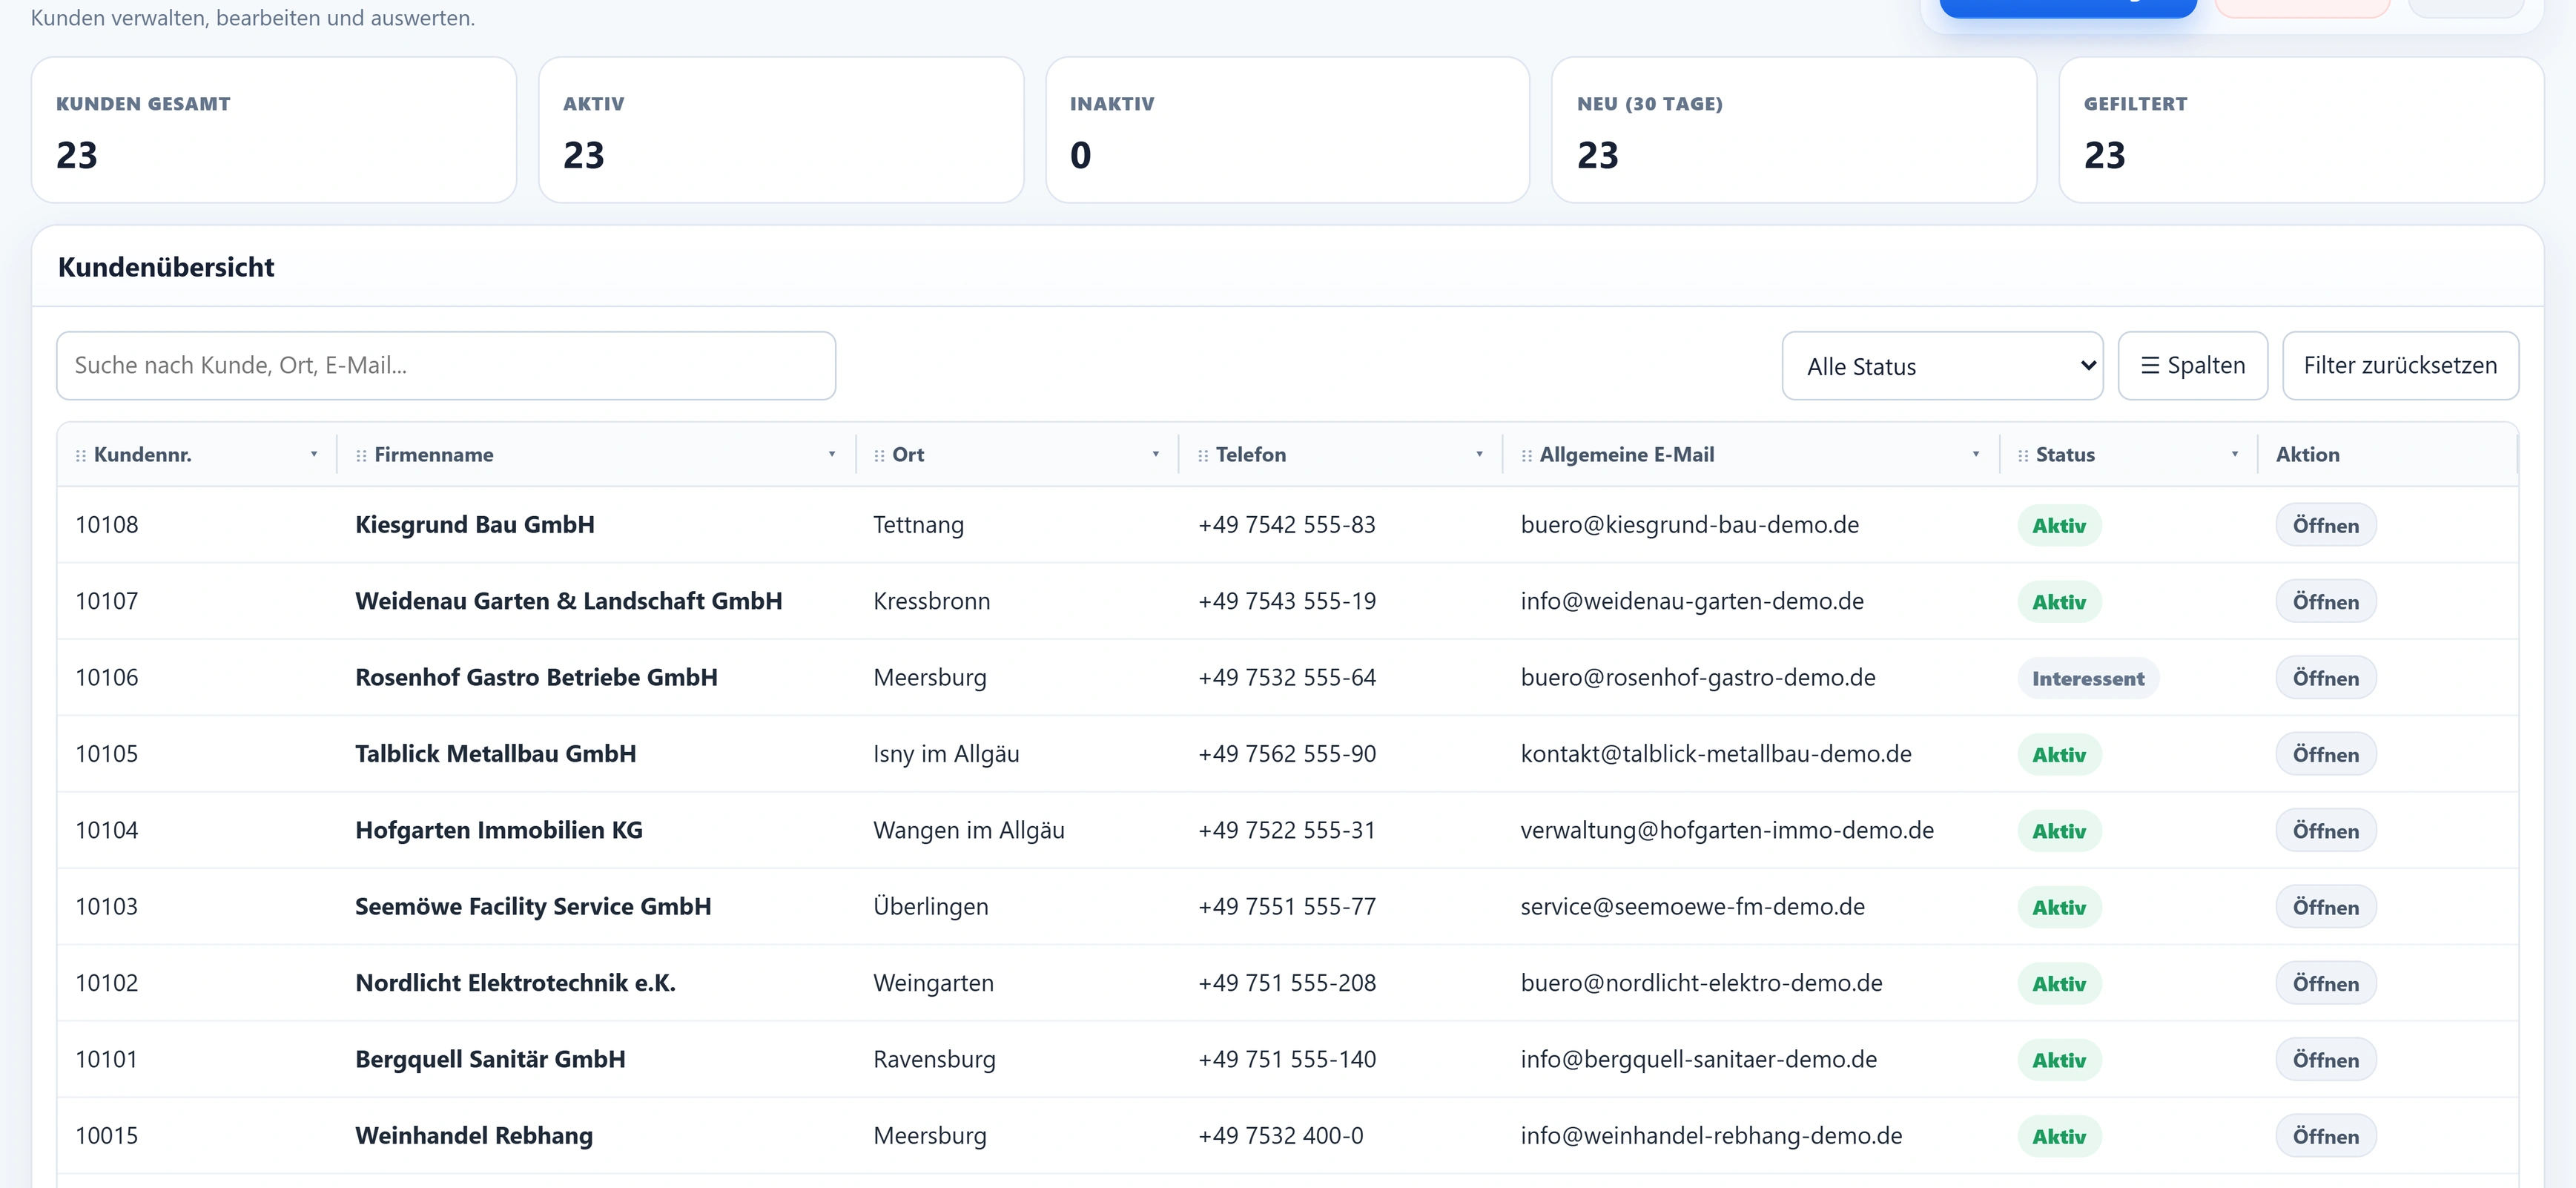Click Öffnen for Rosenhof Gastro Betriebe GmbH
This screenshot has height=1188, width=2576.
2326,678
